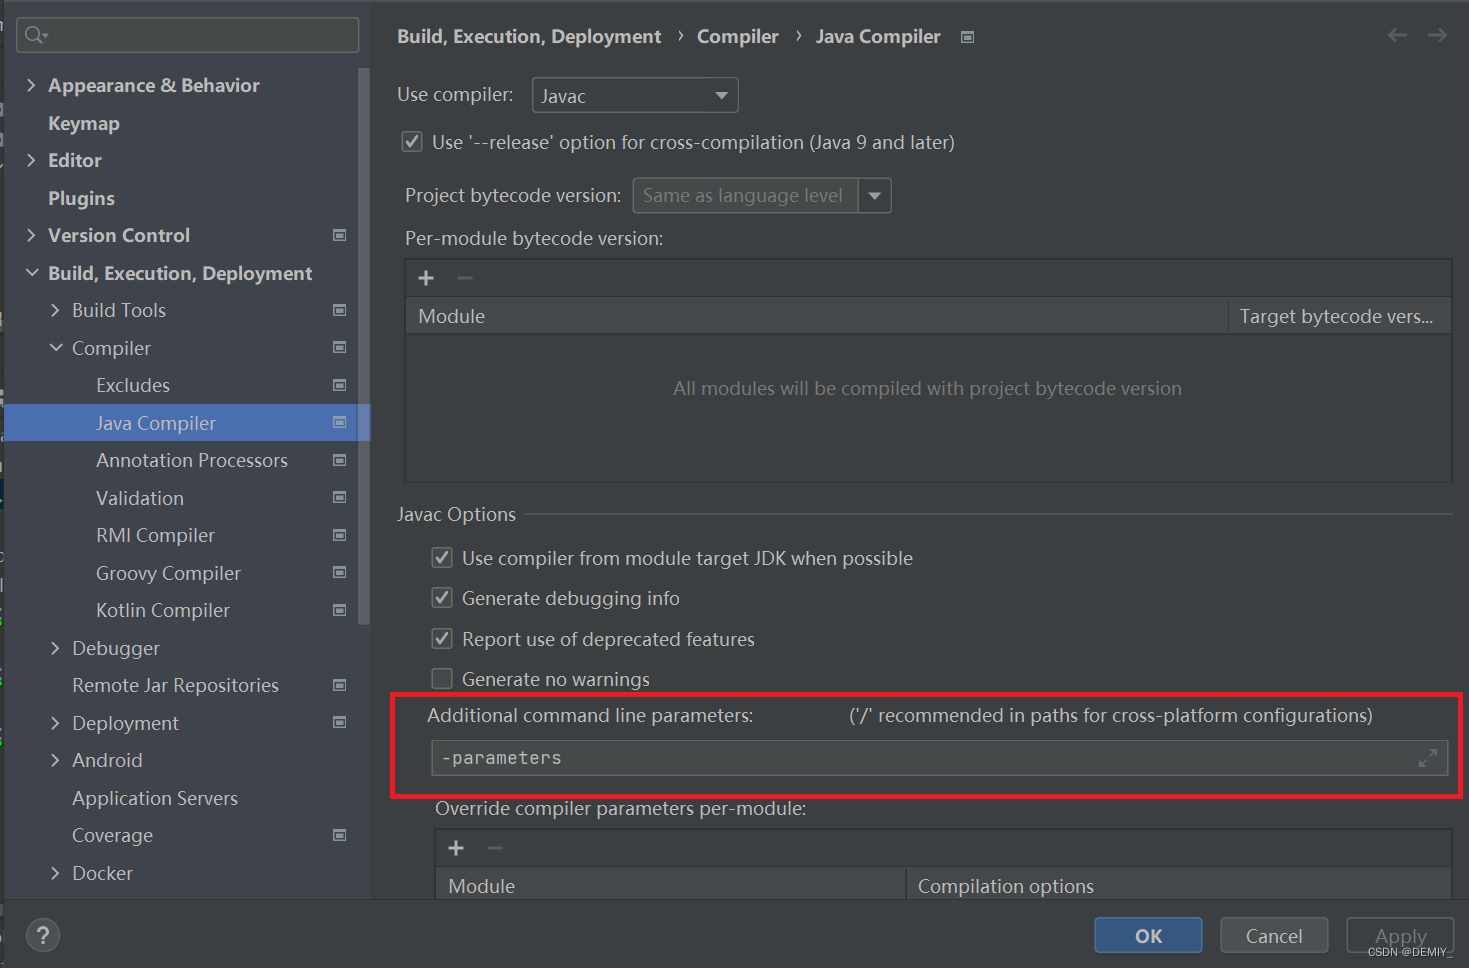Enable Generate no warnings checkbox

[442, 679]
